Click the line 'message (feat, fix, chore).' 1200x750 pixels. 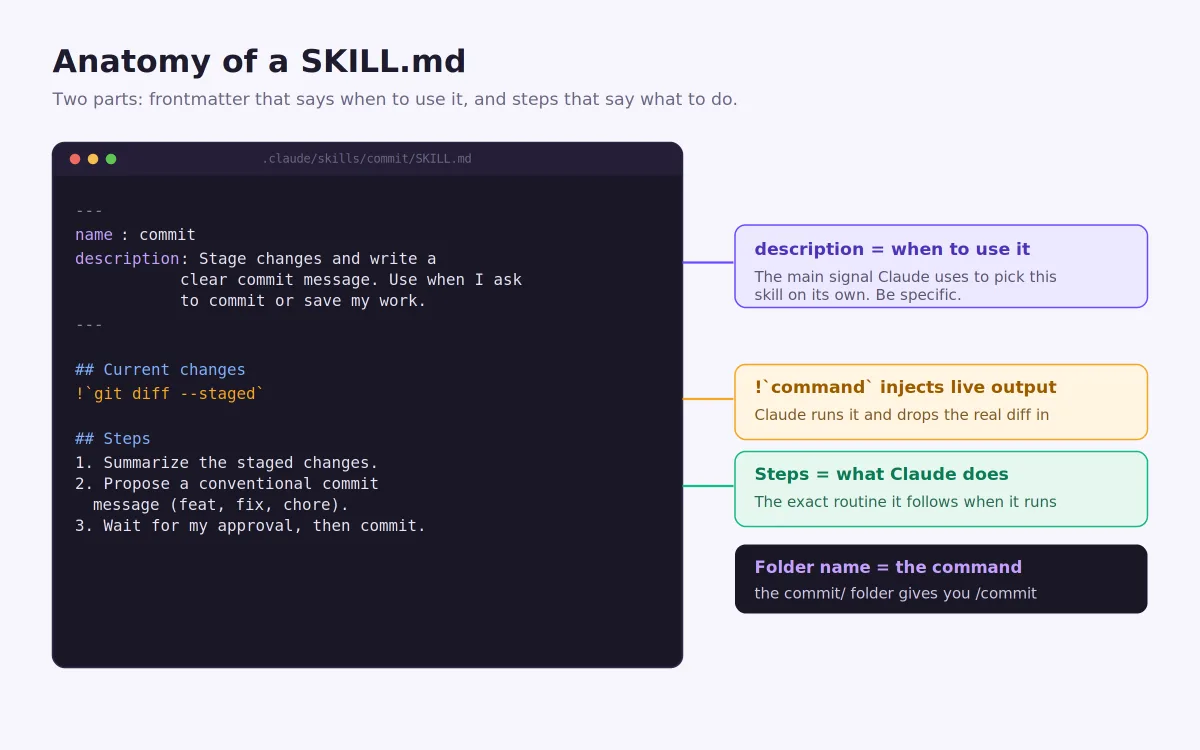click(x=221, y=505)
